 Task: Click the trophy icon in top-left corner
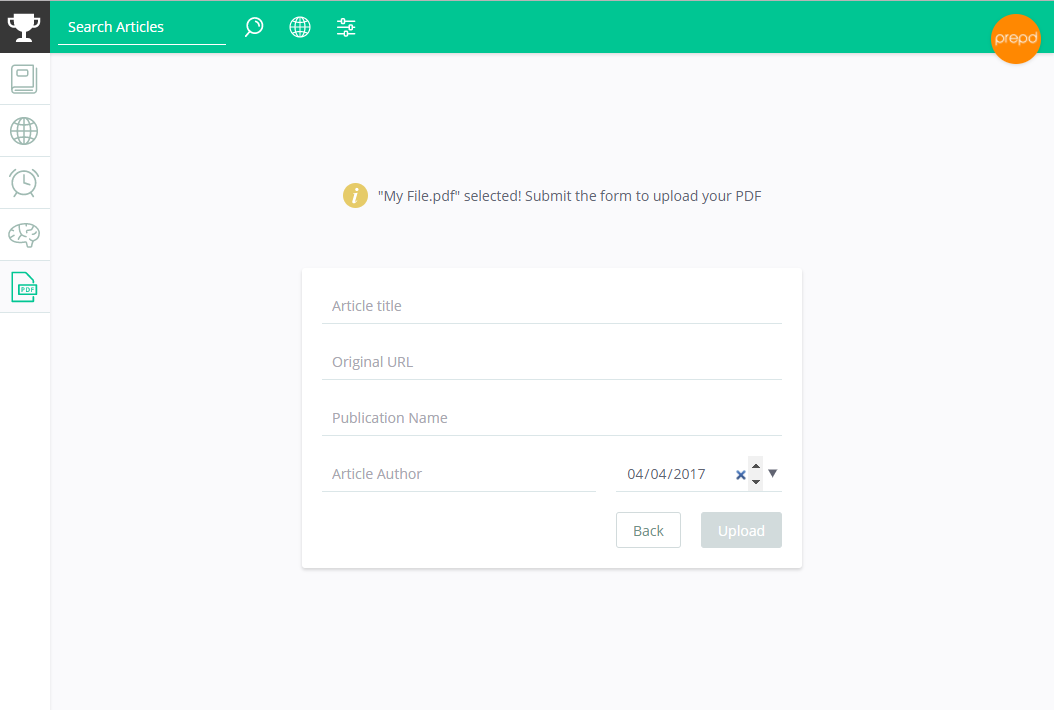click(x=24, y=27)
